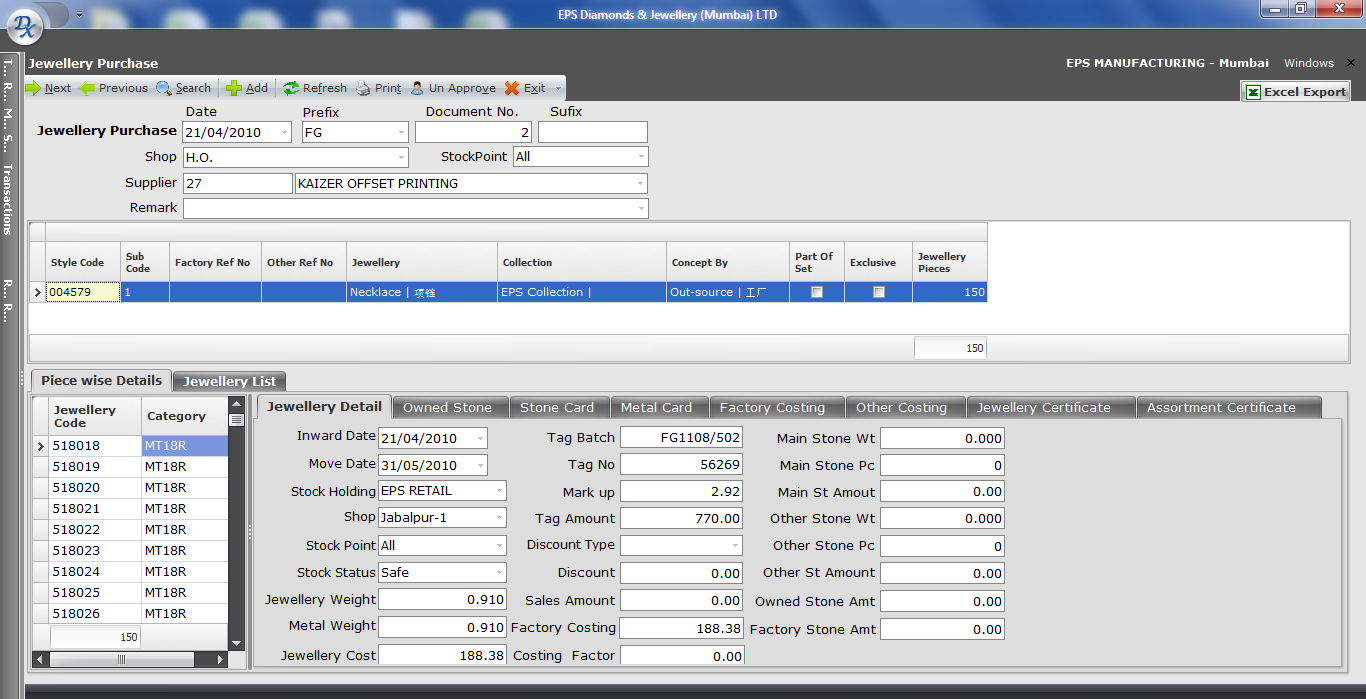Image resolution: width=1366 pixels, height=699 pixels.
Task: Click the Collection column header
Action: point(582,263)
